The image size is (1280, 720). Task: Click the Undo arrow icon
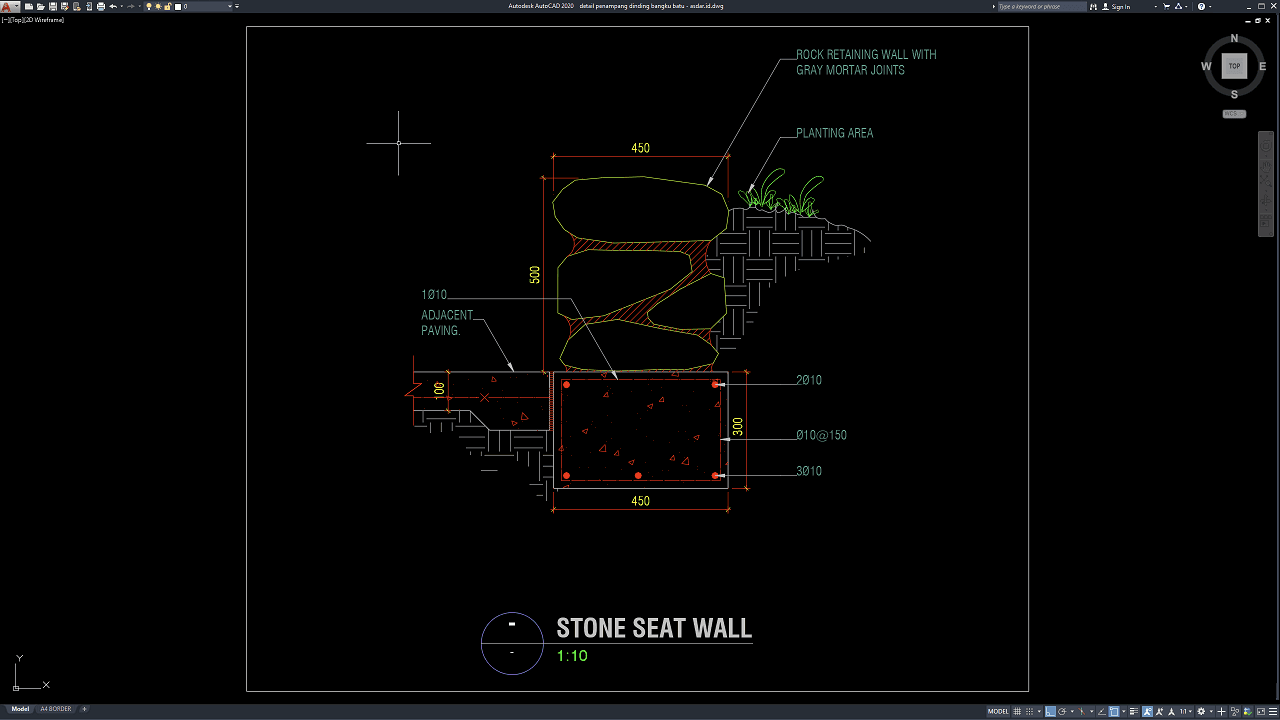click(113, 6)
